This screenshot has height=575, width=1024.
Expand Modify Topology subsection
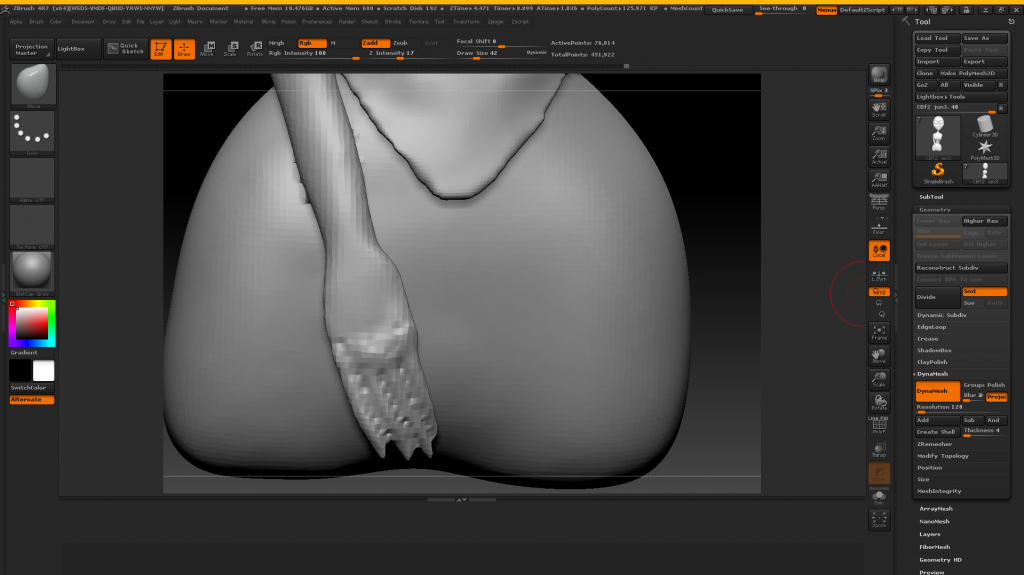[942, 455]
